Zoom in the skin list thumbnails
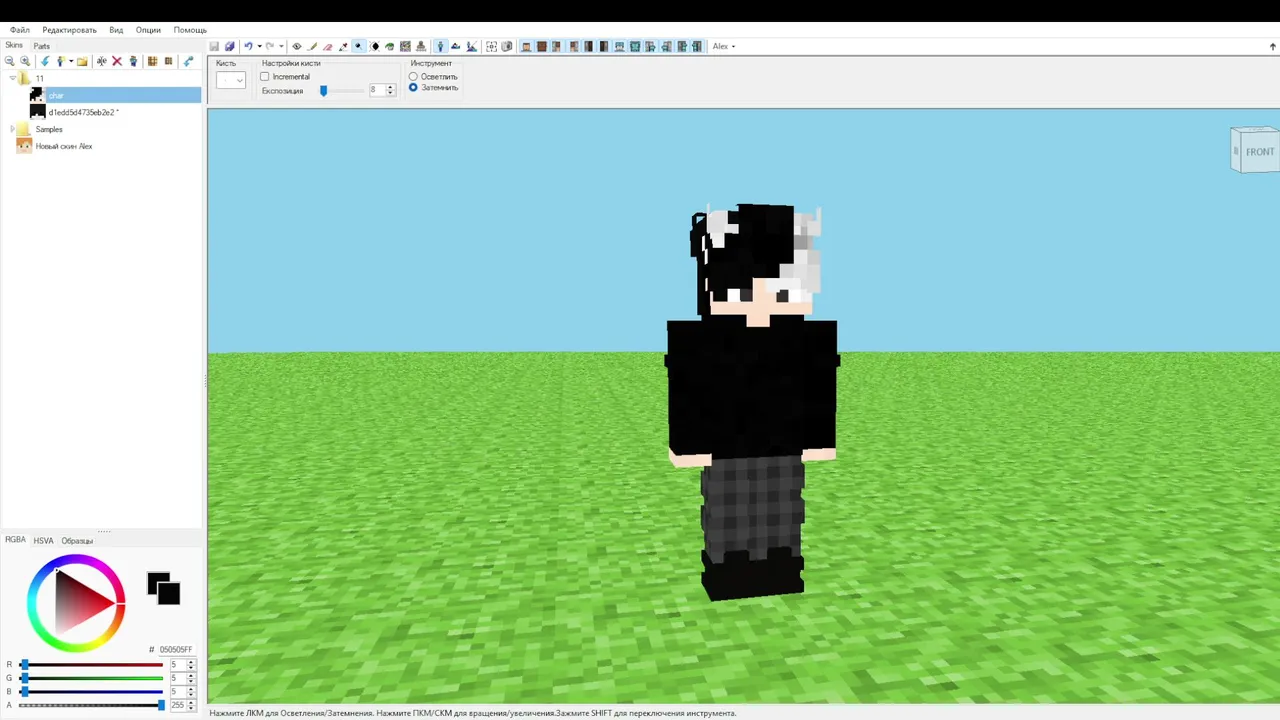 tap(25, 61)
